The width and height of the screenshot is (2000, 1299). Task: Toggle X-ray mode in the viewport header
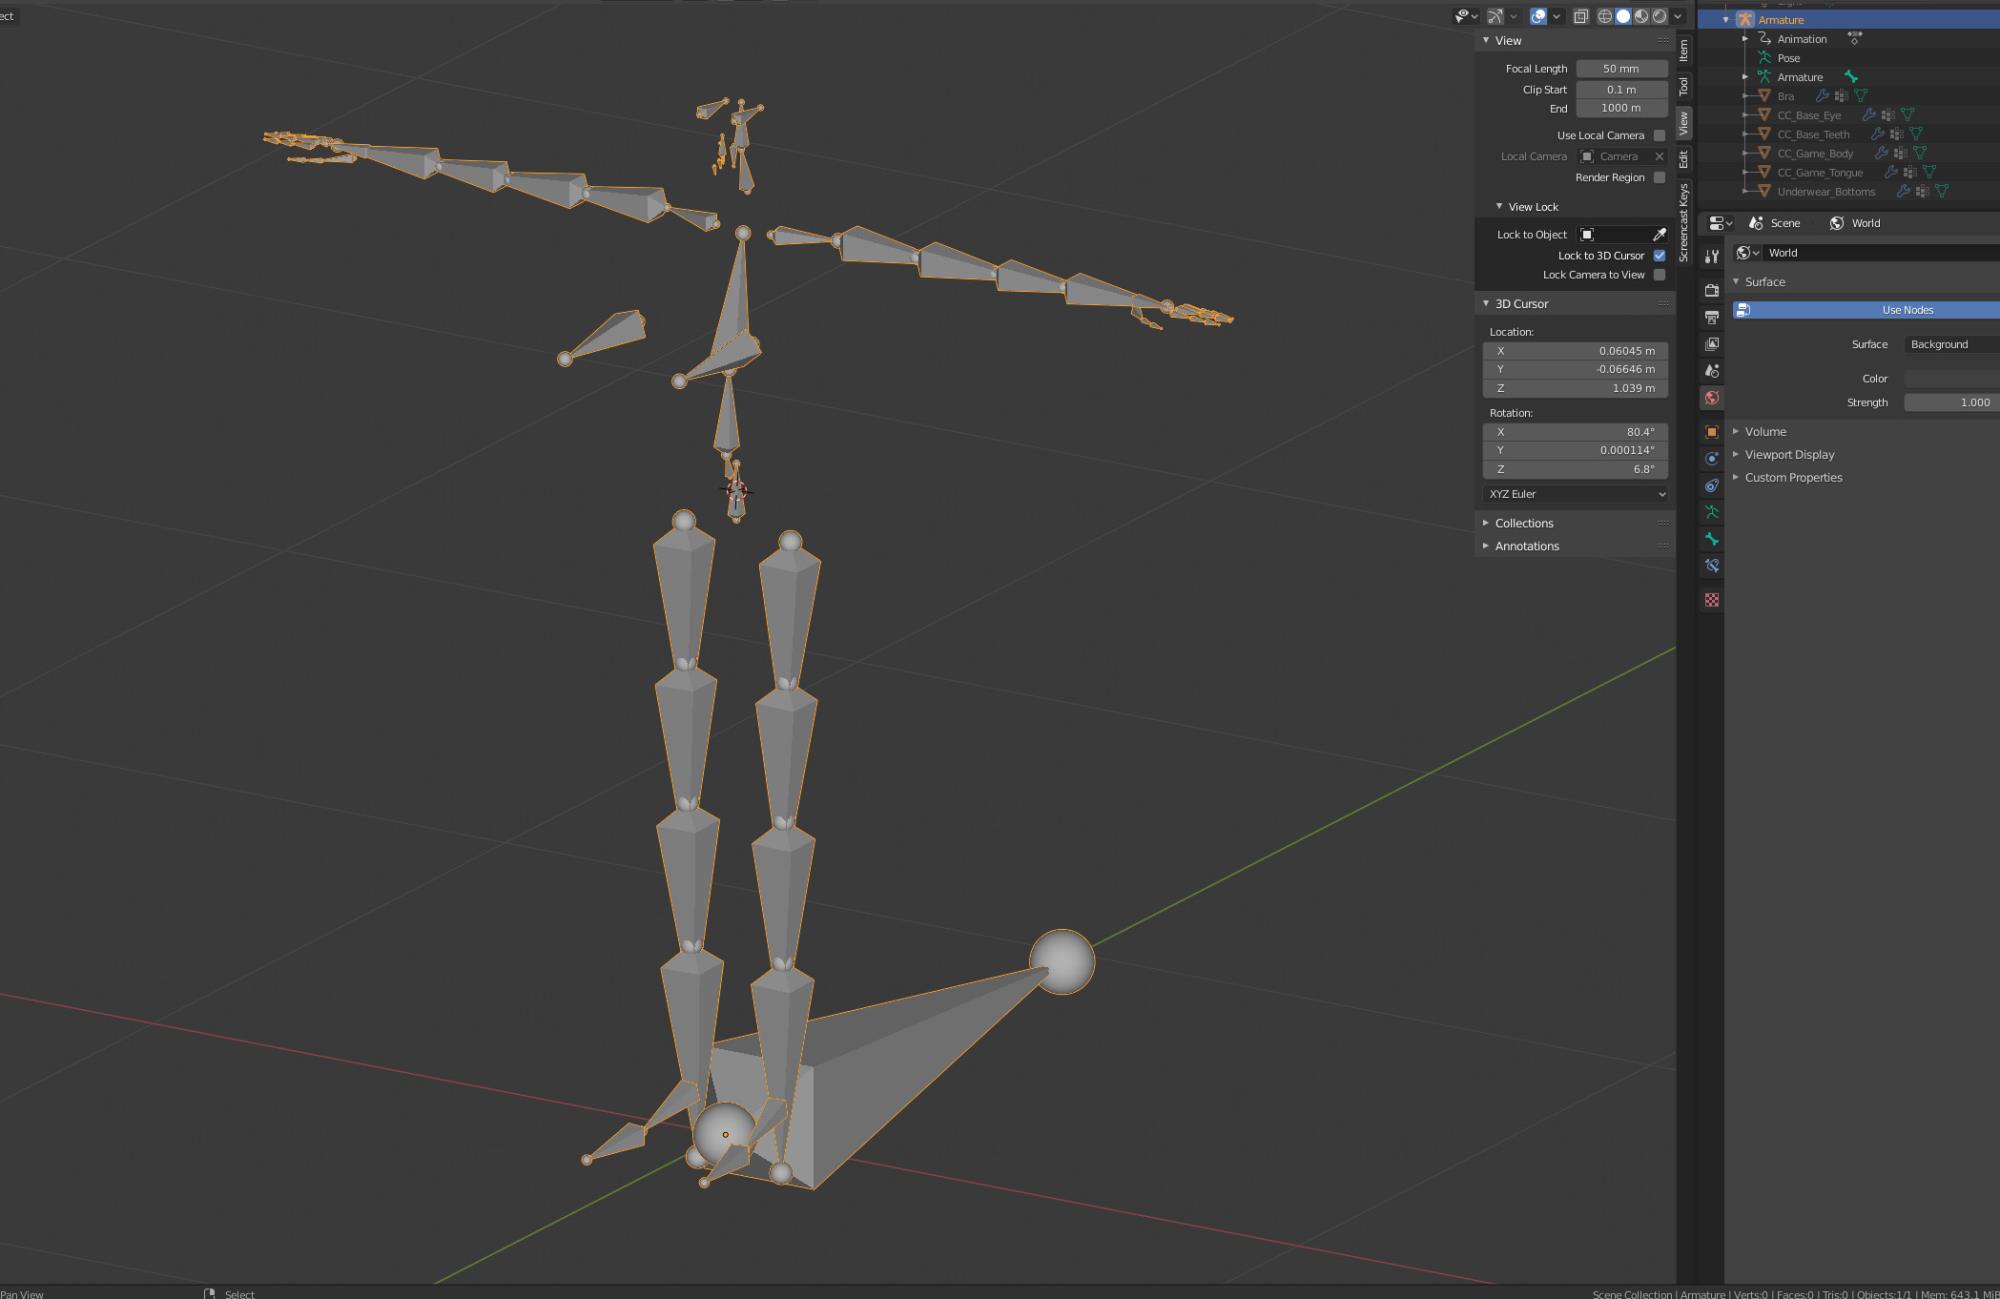tap(1581, 16)
